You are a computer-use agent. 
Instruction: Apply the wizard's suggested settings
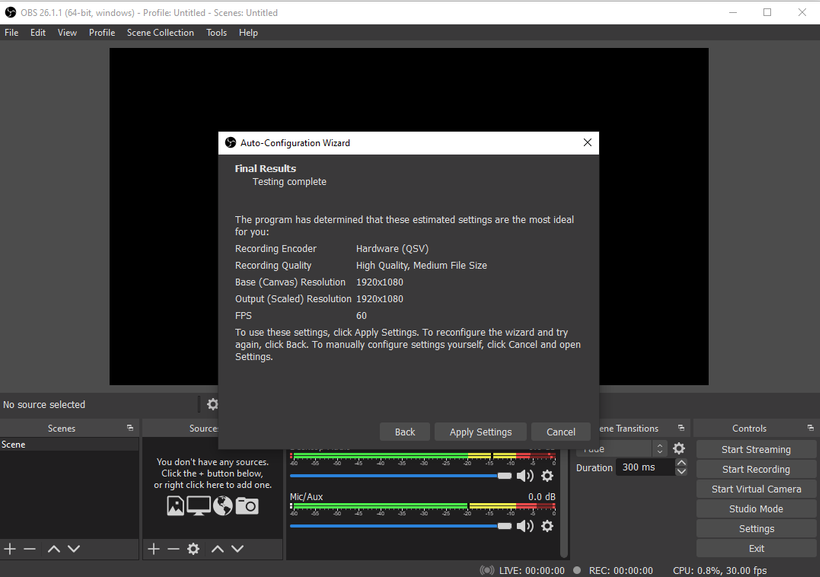point(480,431)
